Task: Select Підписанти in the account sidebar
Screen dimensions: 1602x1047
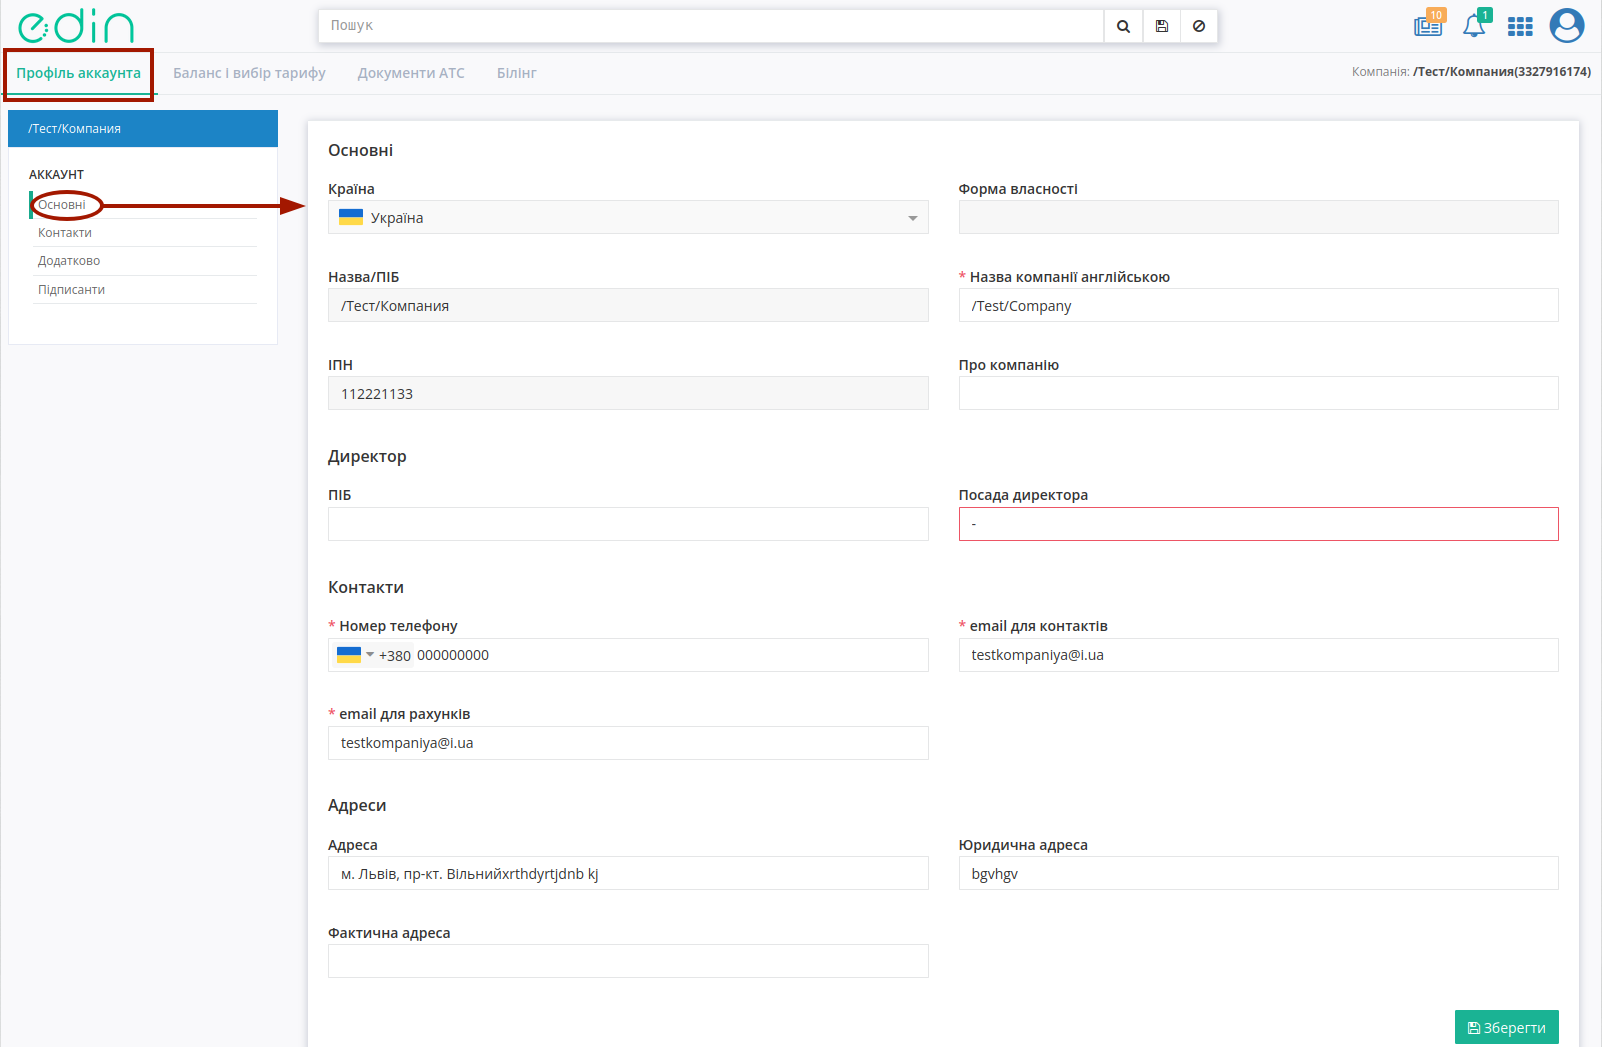Action: 71,290
